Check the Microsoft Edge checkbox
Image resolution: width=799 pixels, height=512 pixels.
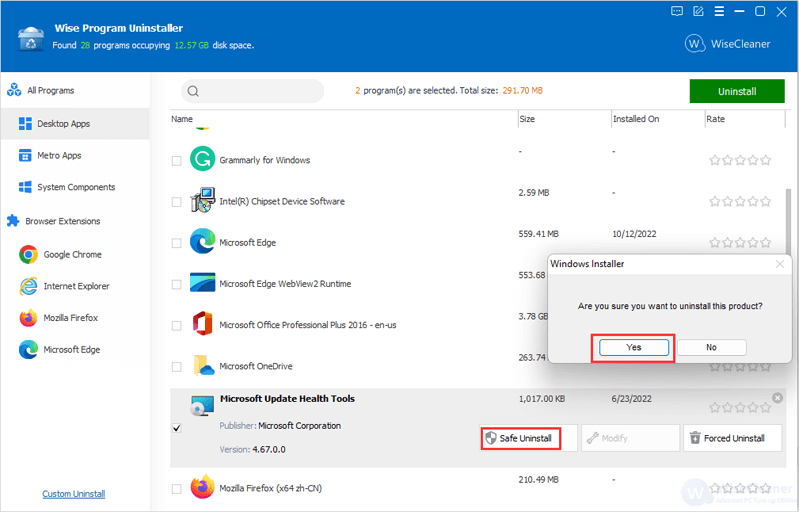(x=177, y=243)
